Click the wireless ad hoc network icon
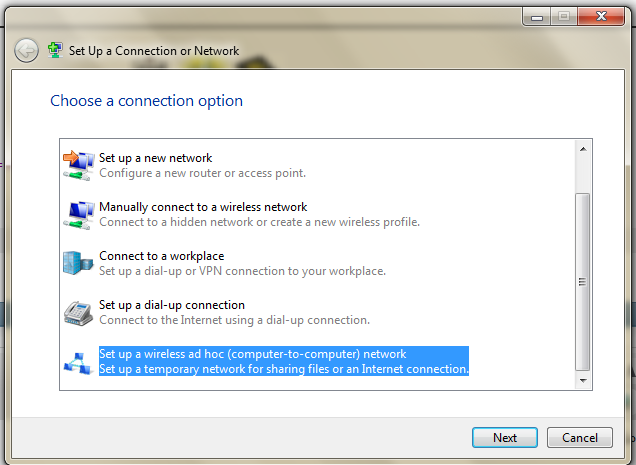 pyautogui.click(x=78, y=361)
